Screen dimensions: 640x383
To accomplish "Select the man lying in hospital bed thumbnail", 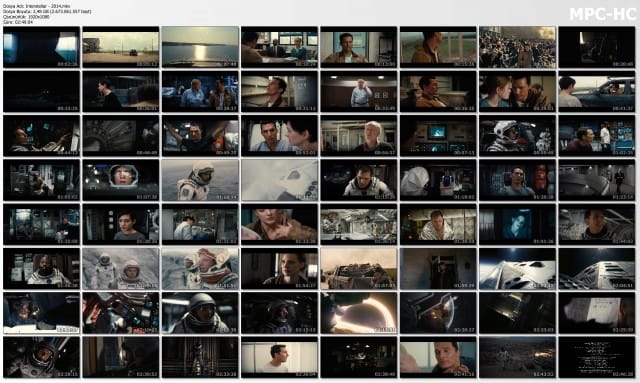I will click(x=438, y=357).
